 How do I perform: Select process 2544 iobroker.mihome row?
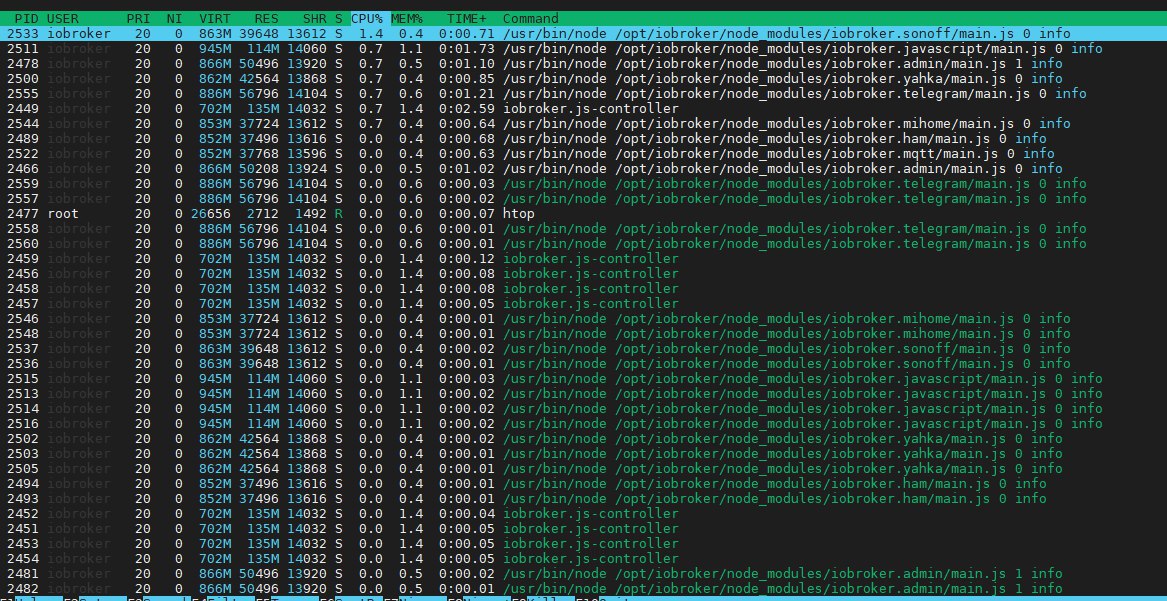[x=584, y=123]
